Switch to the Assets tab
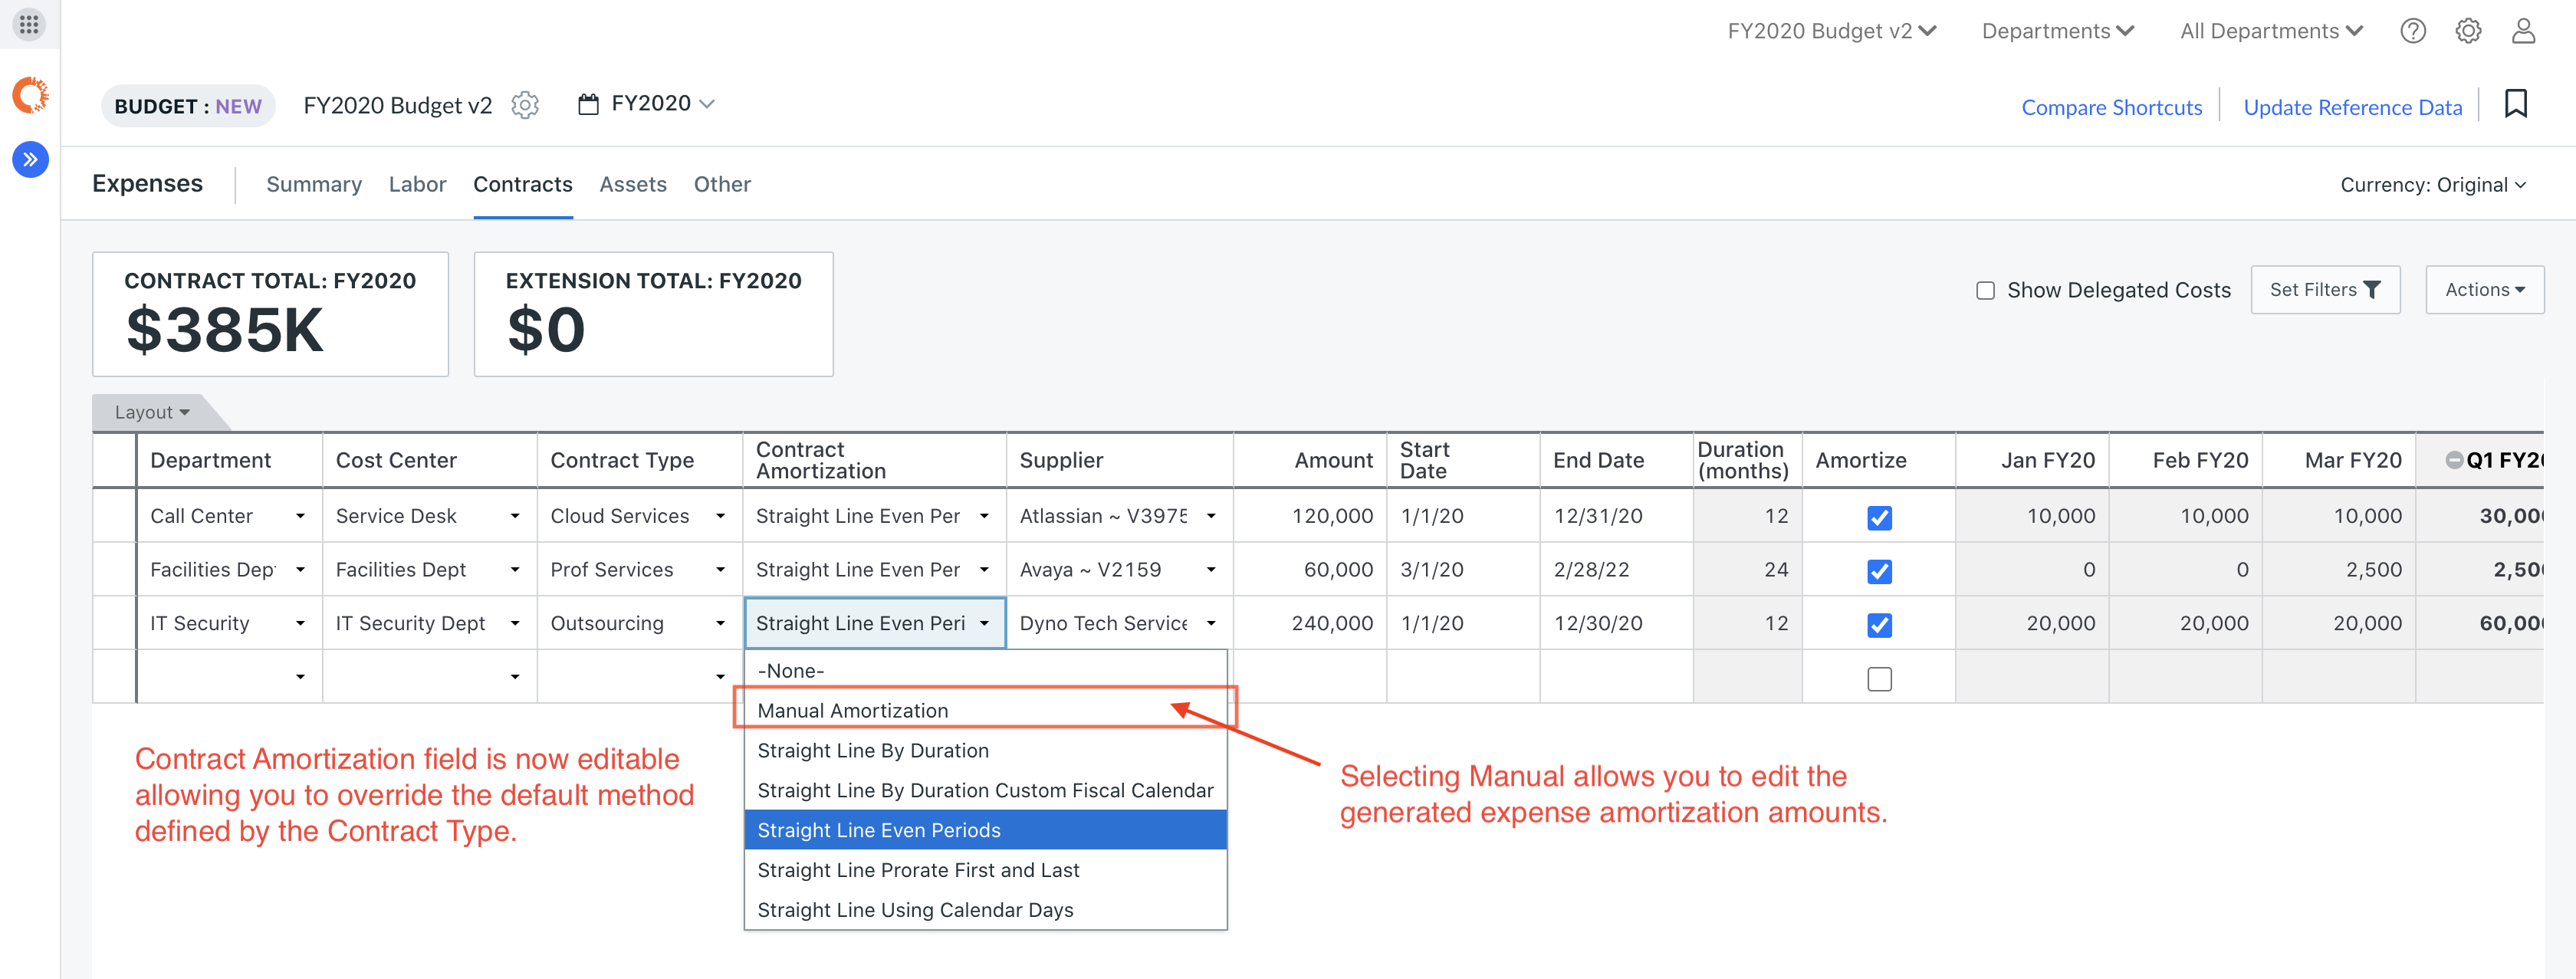The width and height of the screenshot is (2576, 979). 633,184
